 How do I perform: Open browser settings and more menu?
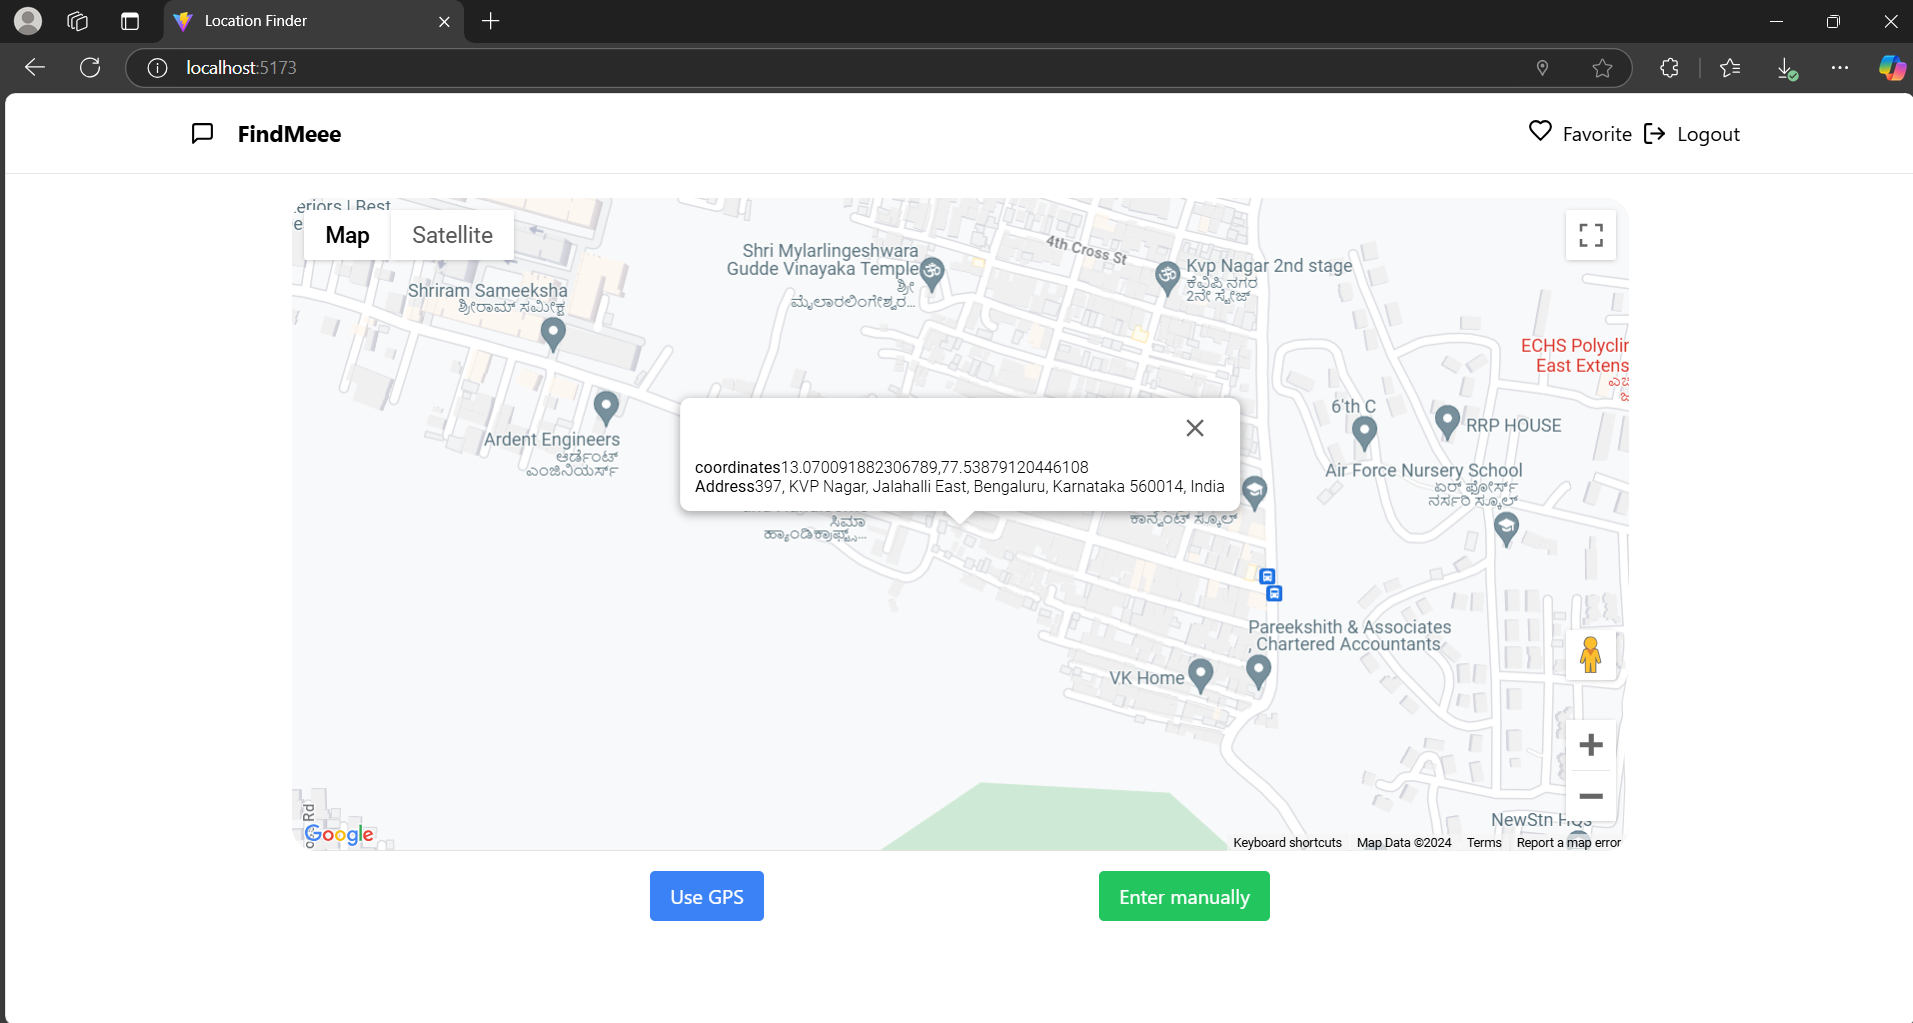[1840, 68]
